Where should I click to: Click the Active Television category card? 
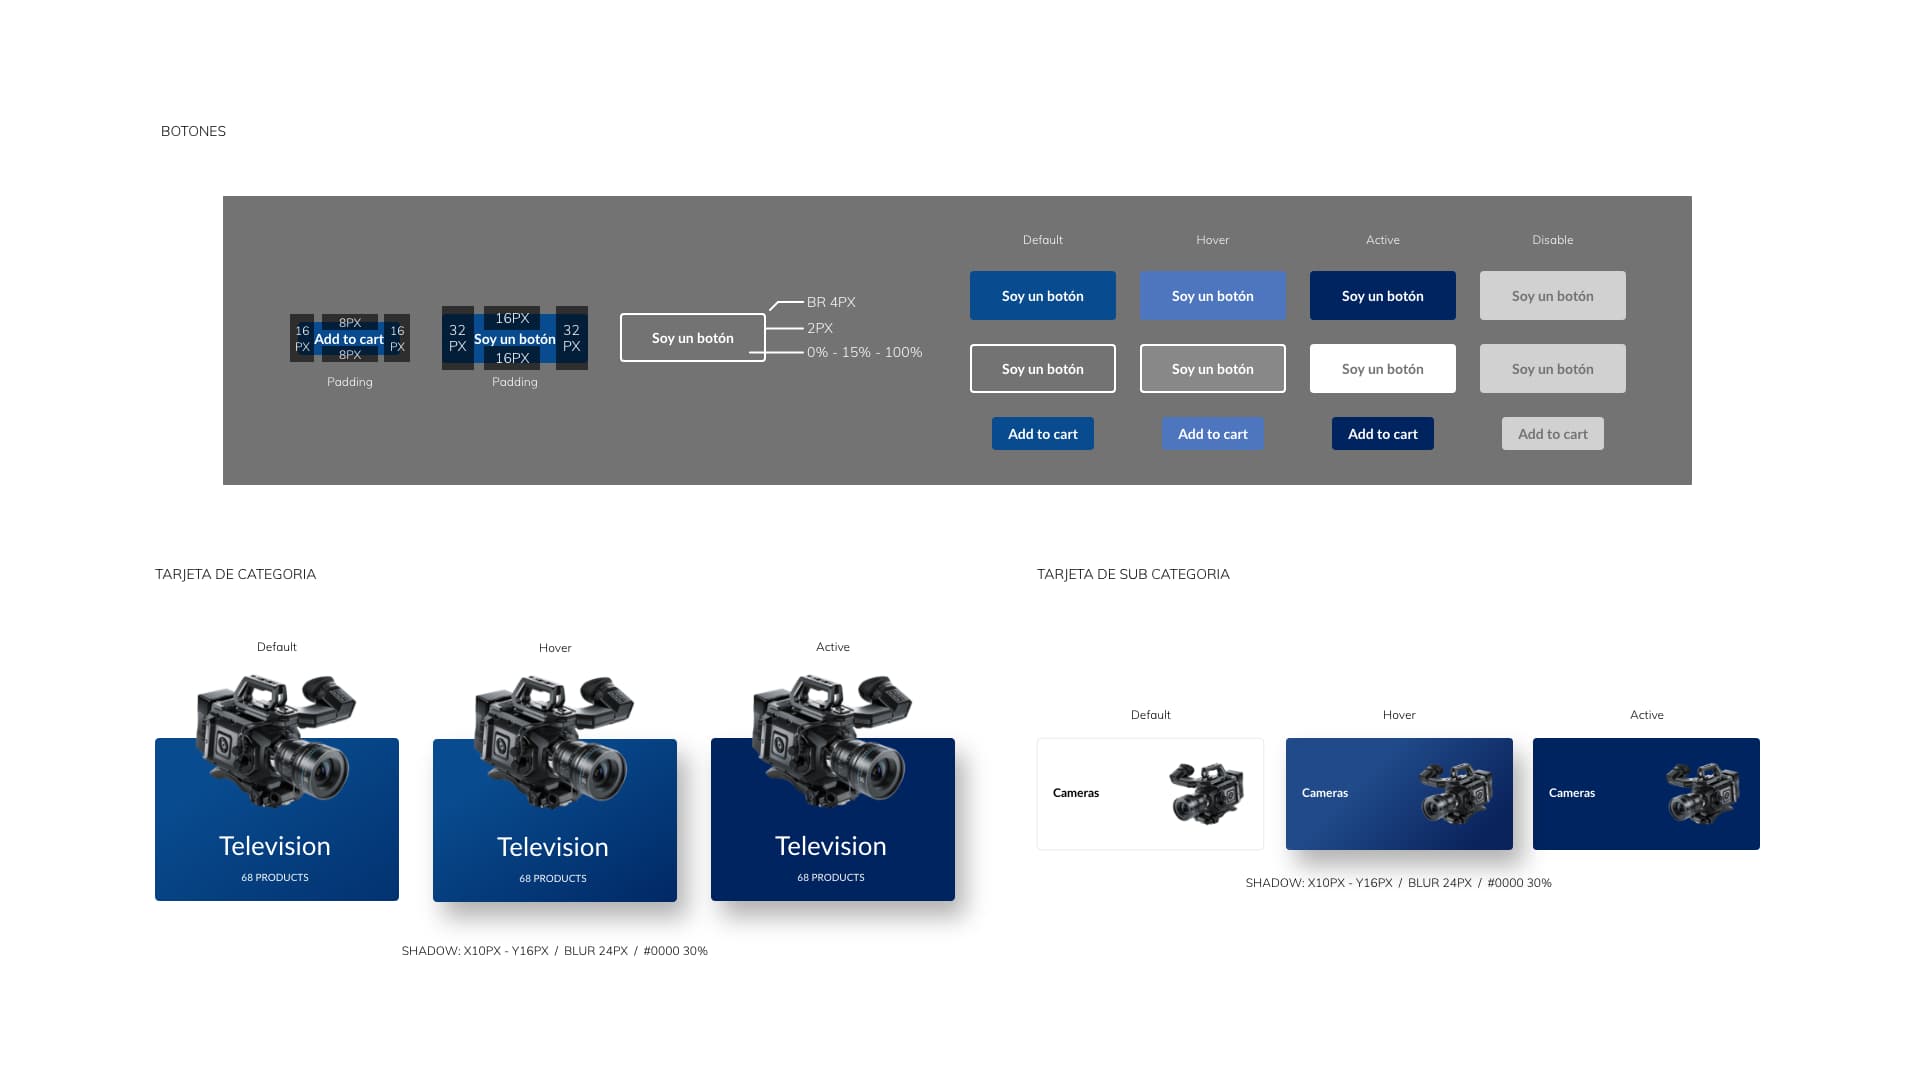[x=833, y=819]
